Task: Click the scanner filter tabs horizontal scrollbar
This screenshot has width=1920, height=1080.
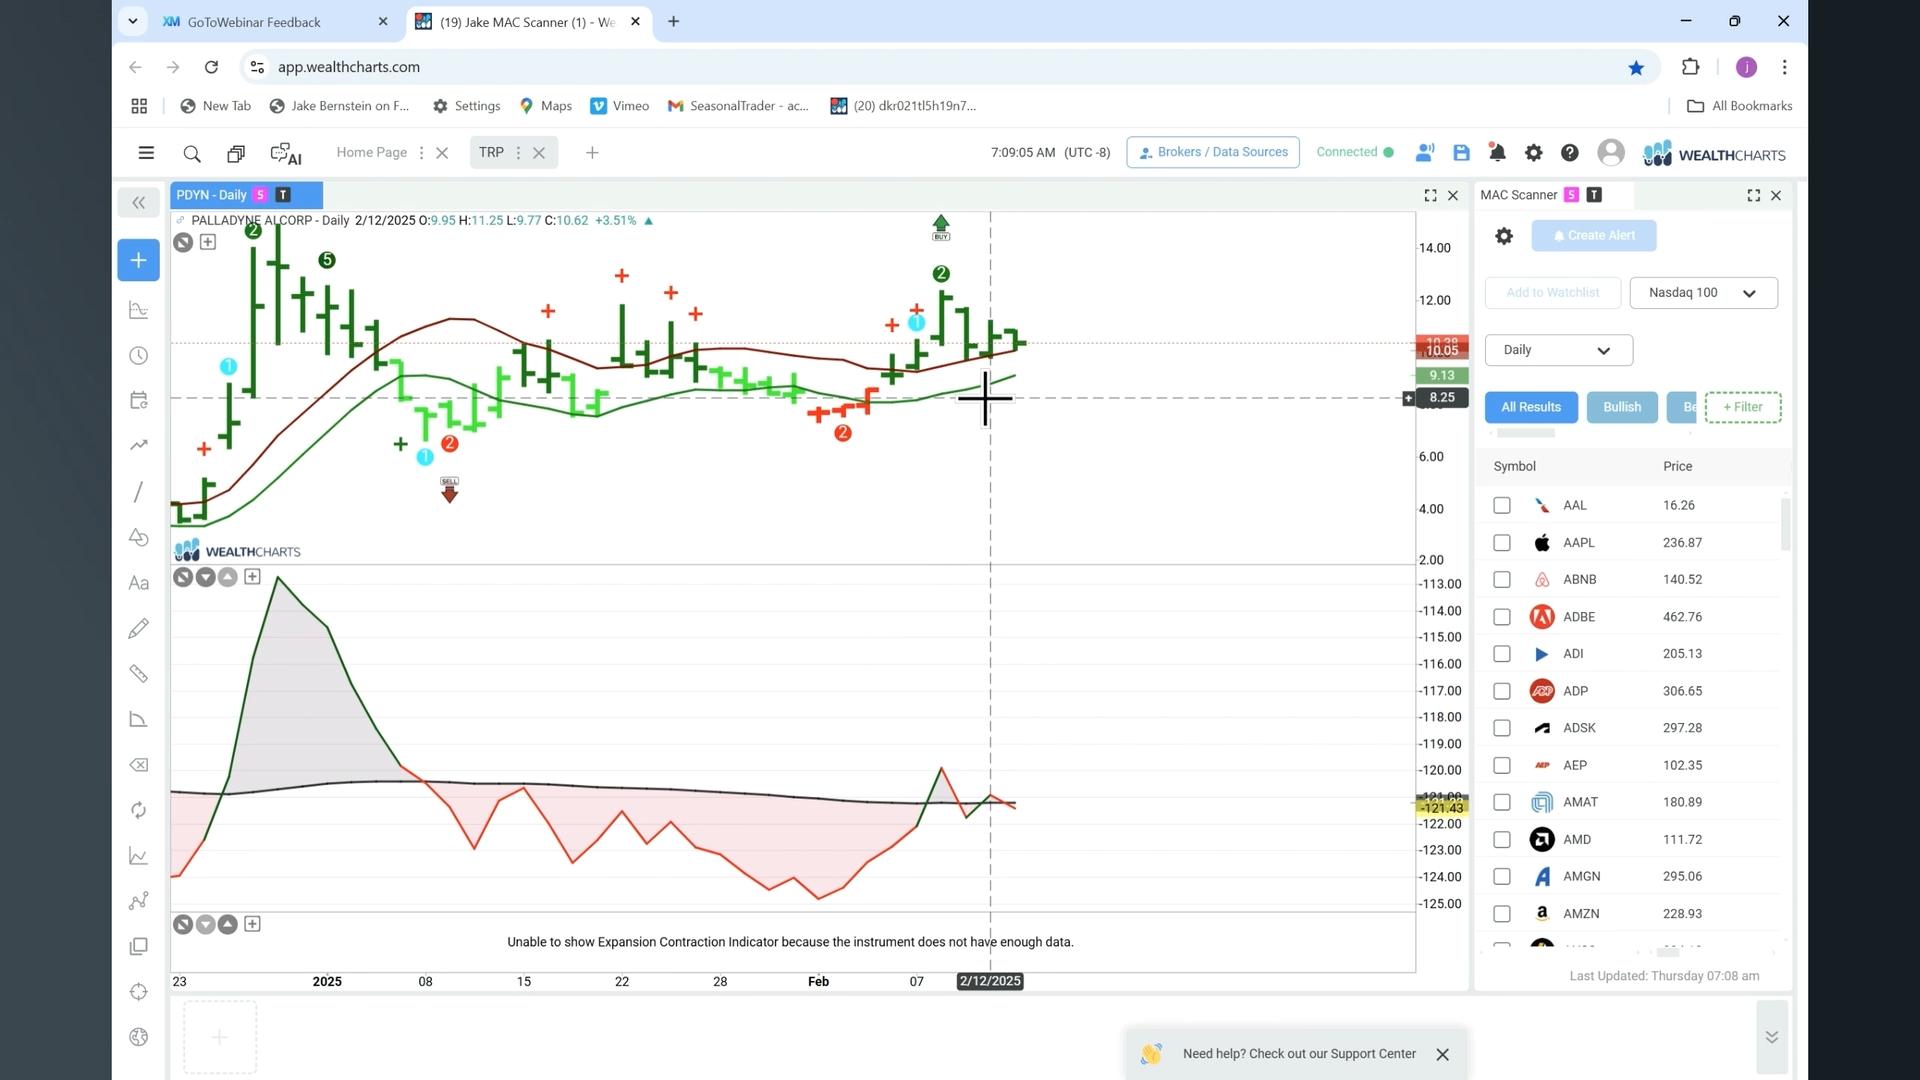Action: coord(1525,434)
